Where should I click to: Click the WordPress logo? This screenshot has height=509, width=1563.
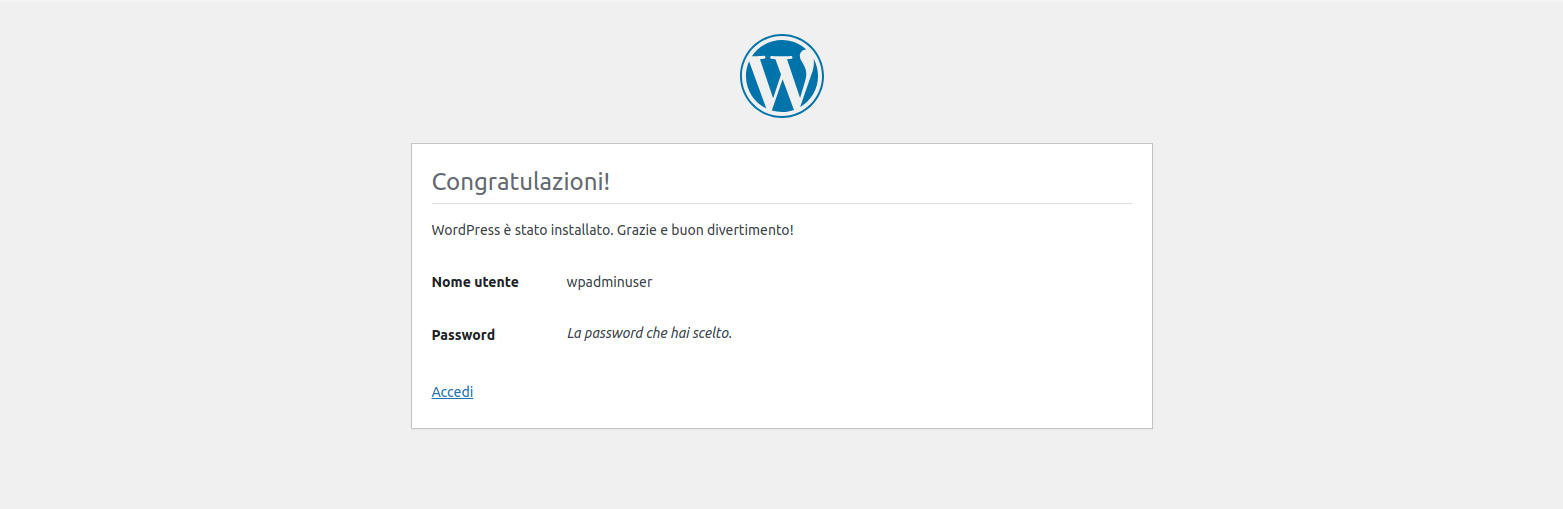click(x=781, y=76)
